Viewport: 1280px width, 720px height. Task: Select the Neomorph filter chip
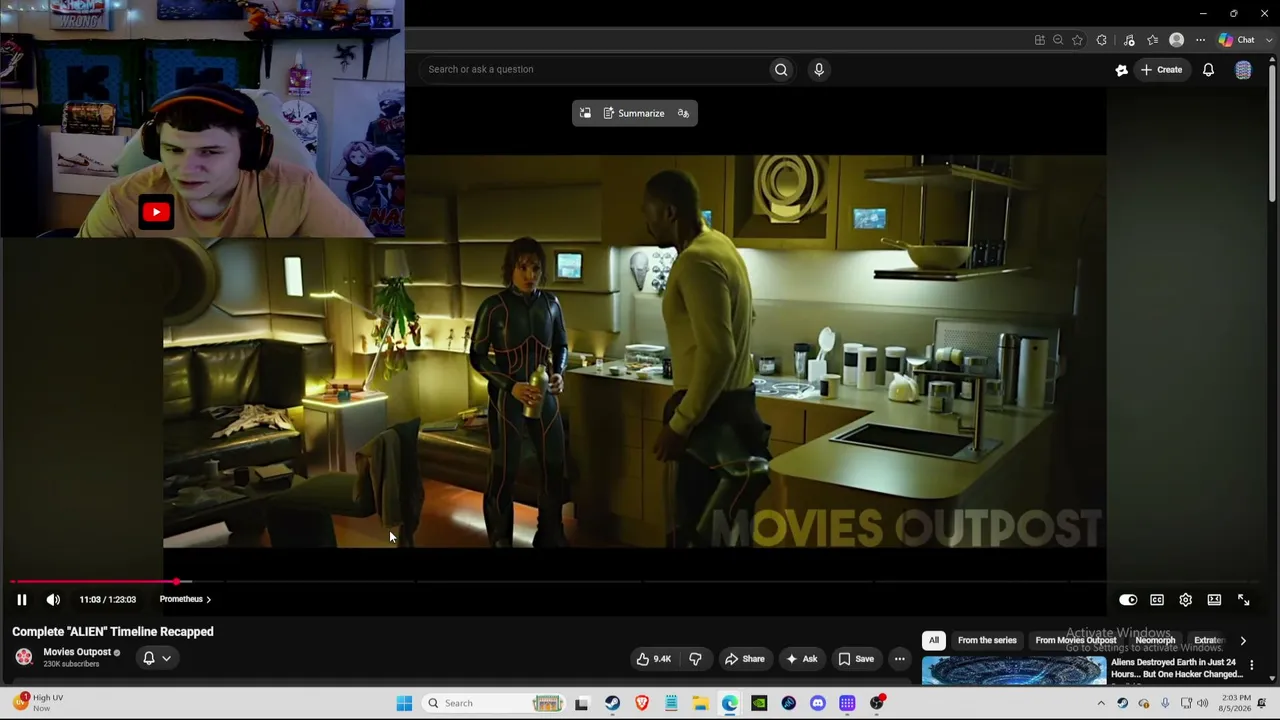[x=1155, y=640]
